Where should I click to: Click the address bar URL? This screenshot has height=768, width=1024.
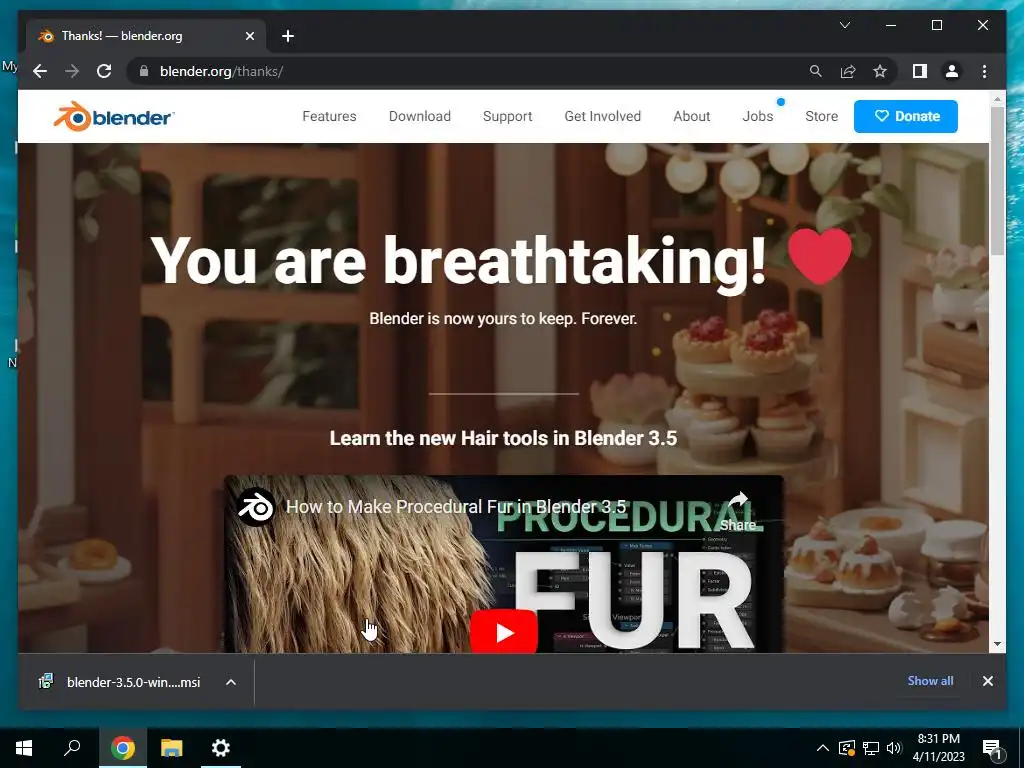pyautogui.click(x=221, y=71)
